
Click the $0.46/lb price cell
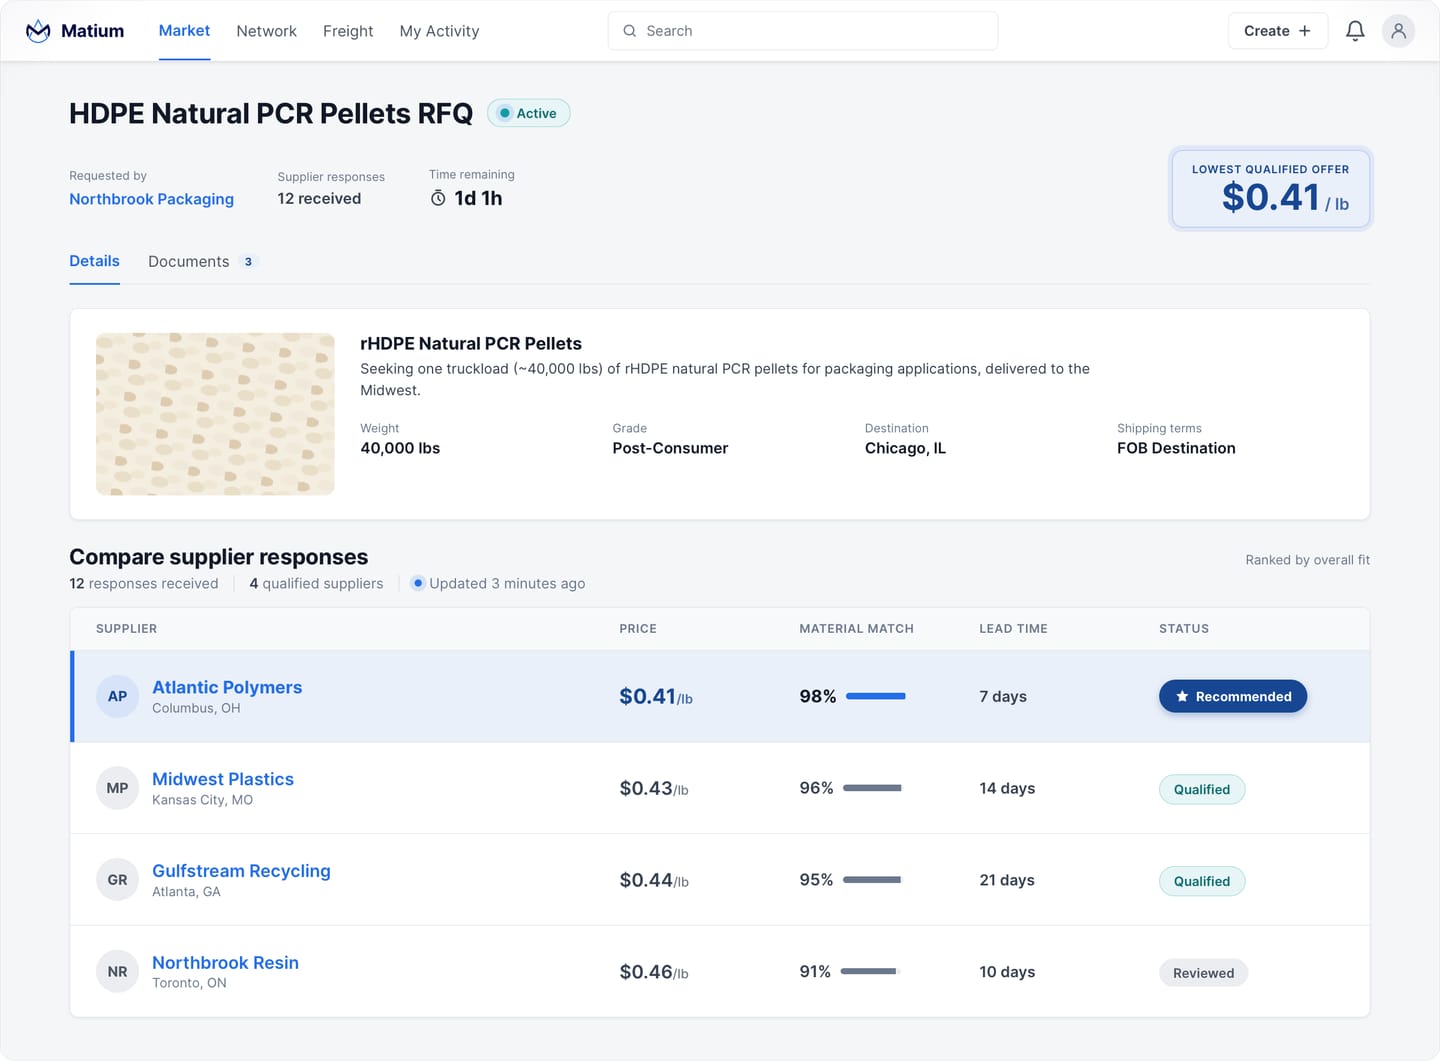(654, 972)
